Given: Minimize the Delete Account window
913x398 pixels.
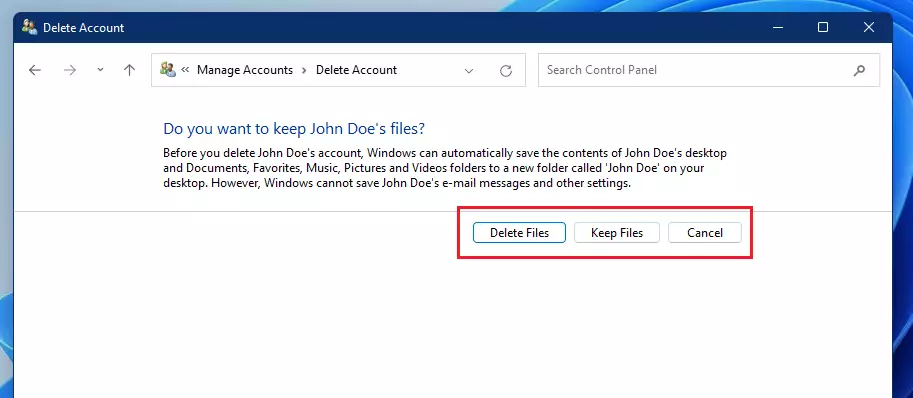Looking at the screenshot, I should 777,27.
